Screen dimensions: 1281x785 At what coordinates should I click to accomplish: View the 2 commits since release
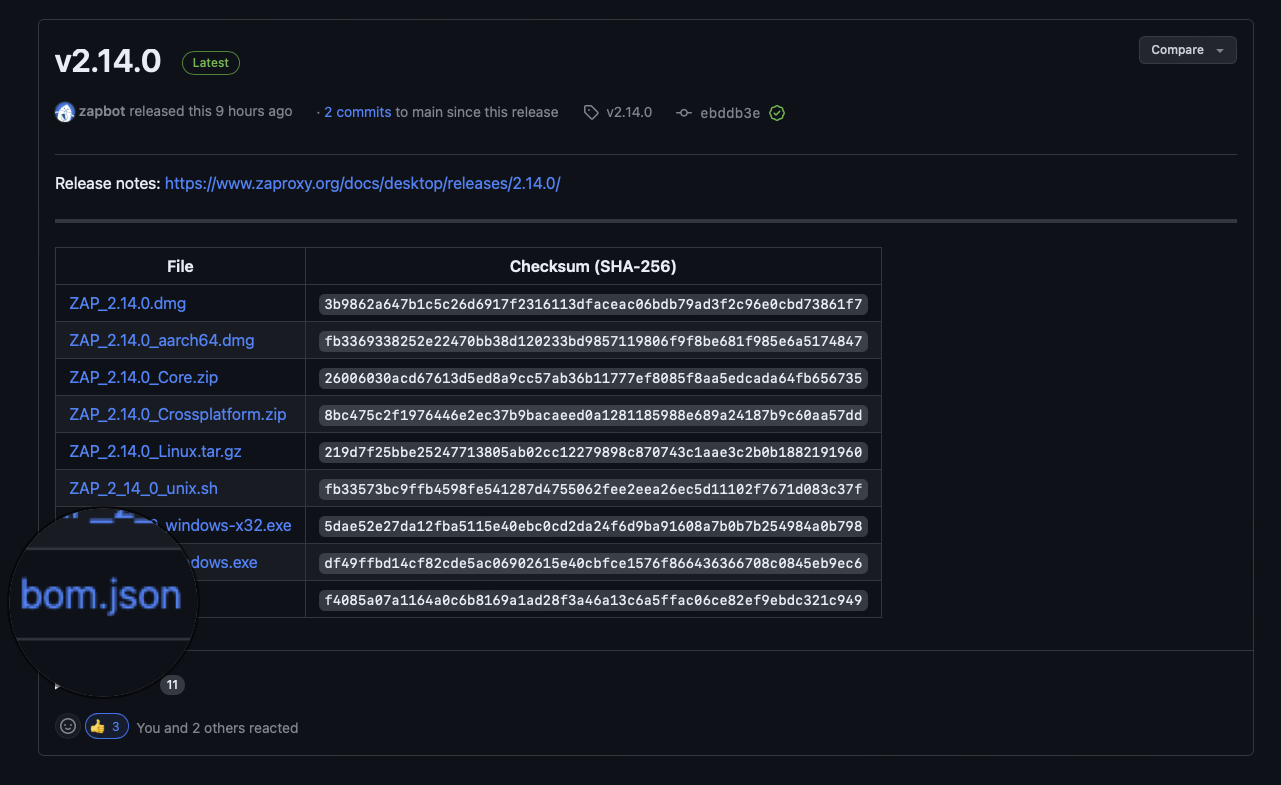358,112
